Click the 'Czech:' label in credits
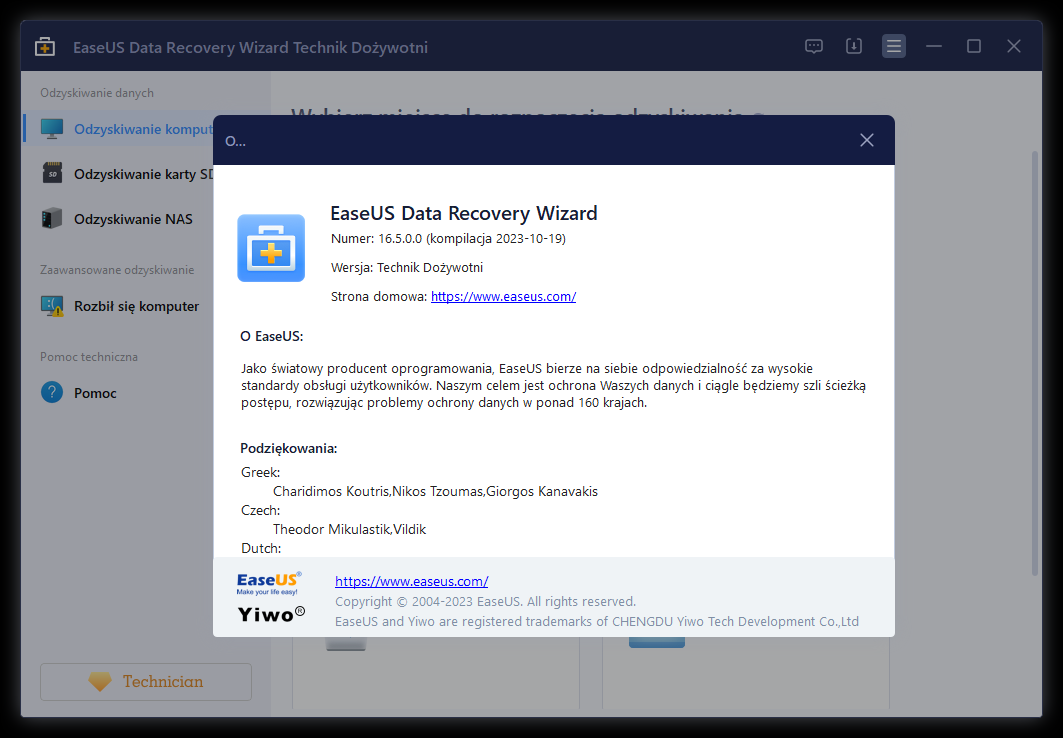 tap(260, 510)
